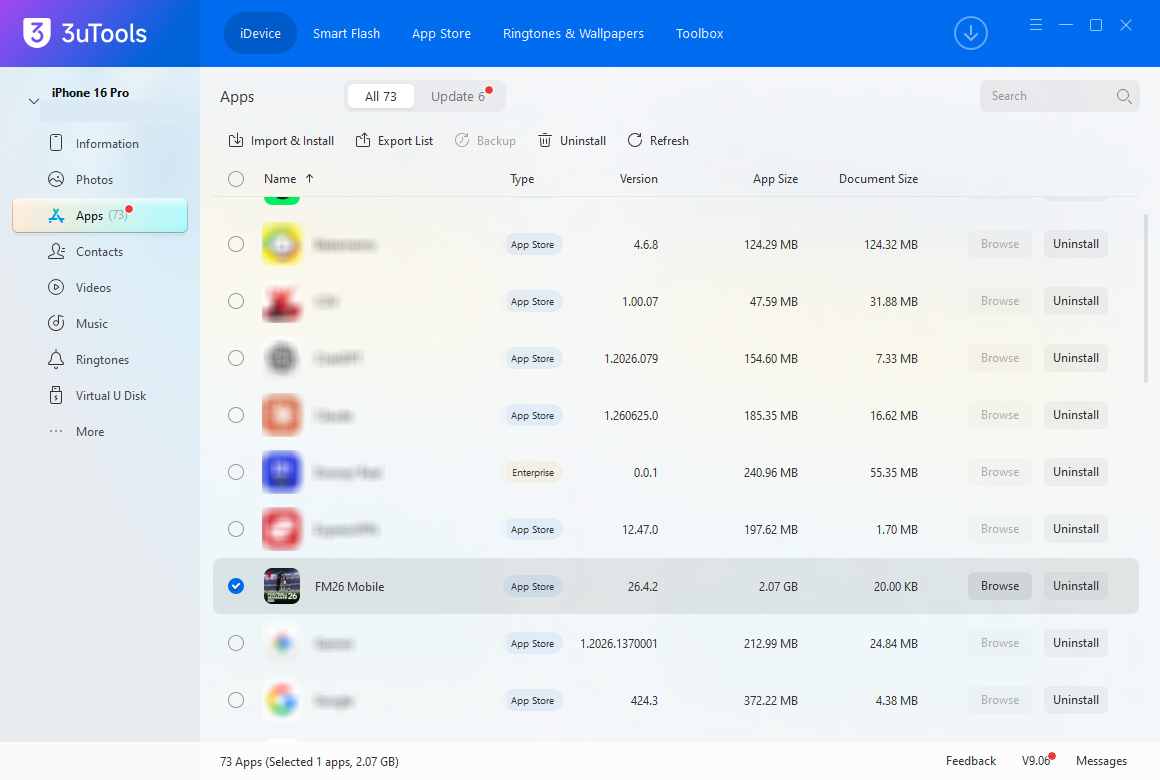The height and width of the screenshot is (780, 1160).
Task: Select the app with version 1.2026.079
Action: pyautogui.click(x=236, y=358)
